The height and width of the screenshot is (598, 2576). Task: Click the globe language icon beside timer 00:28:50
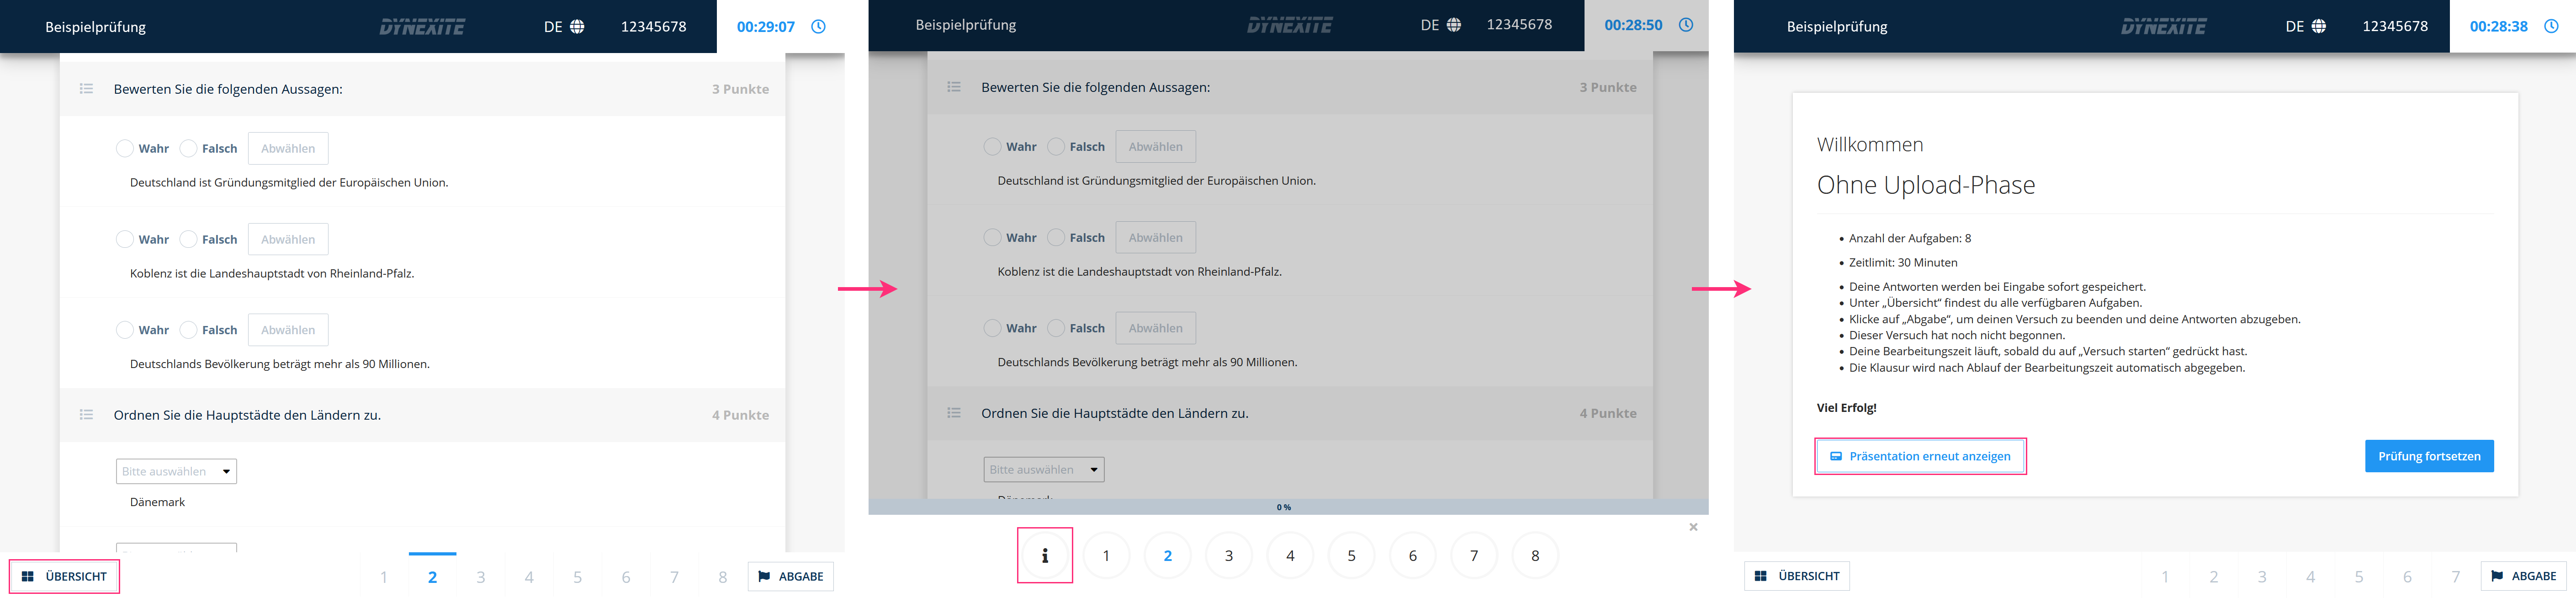tap(1454, 25)
